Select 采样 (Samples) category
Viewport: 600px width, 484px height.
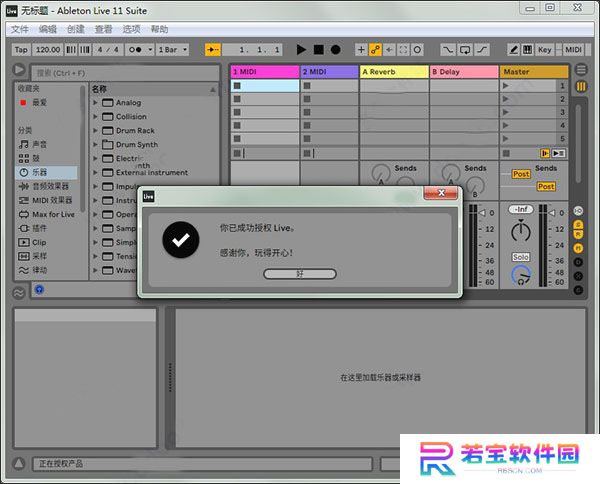click(x=47, y=256)
